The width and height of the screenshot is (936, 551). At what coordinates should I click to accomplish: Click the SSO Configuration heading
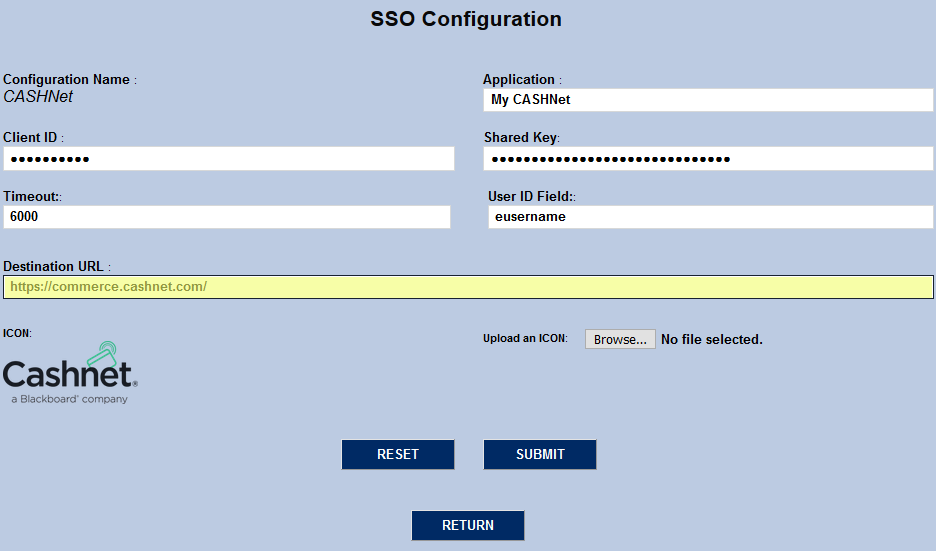(x=466, y=19)
